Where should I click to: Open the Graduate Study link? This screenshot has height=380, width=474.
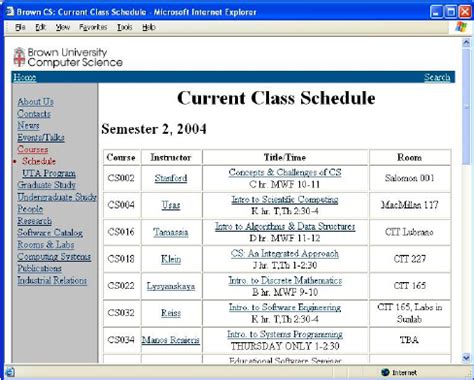[x=46, y=185]
